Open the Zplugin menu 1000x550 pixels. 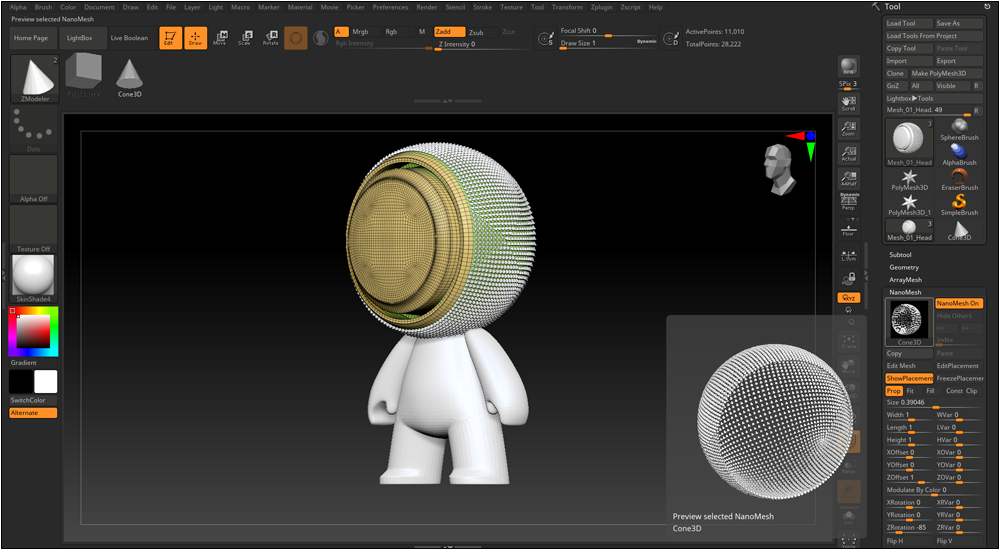click(x=602, y=7)
